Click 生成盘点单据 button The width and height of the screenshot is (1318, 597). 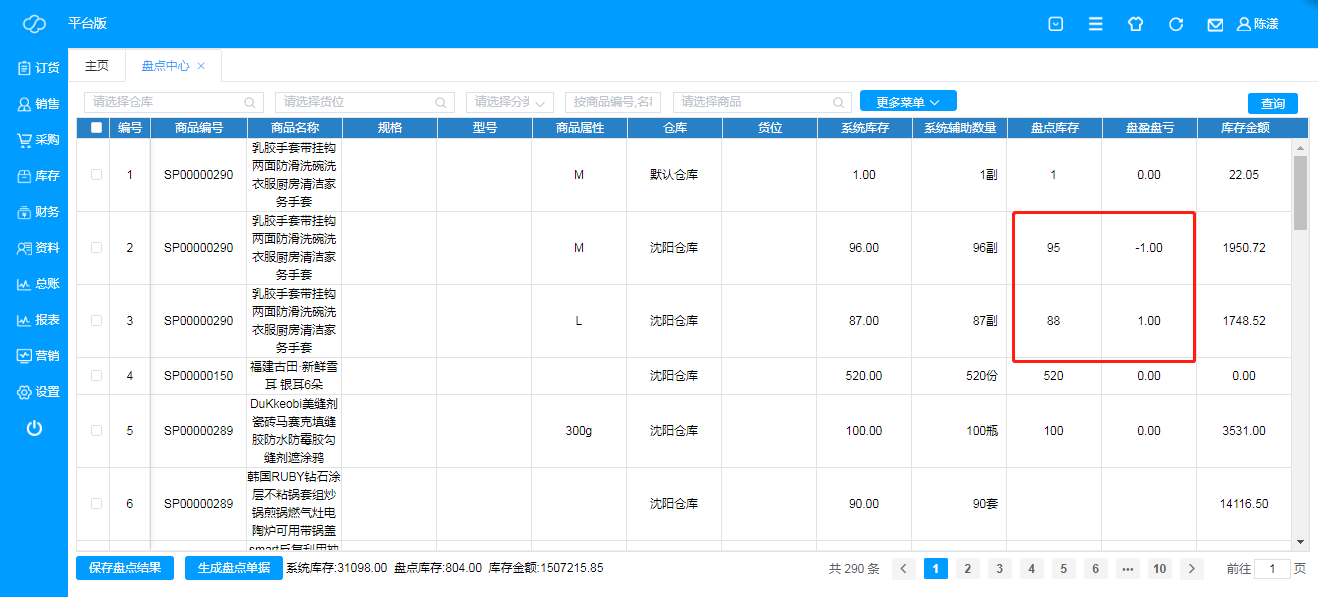pyautogui.click(x=235, y=568)
